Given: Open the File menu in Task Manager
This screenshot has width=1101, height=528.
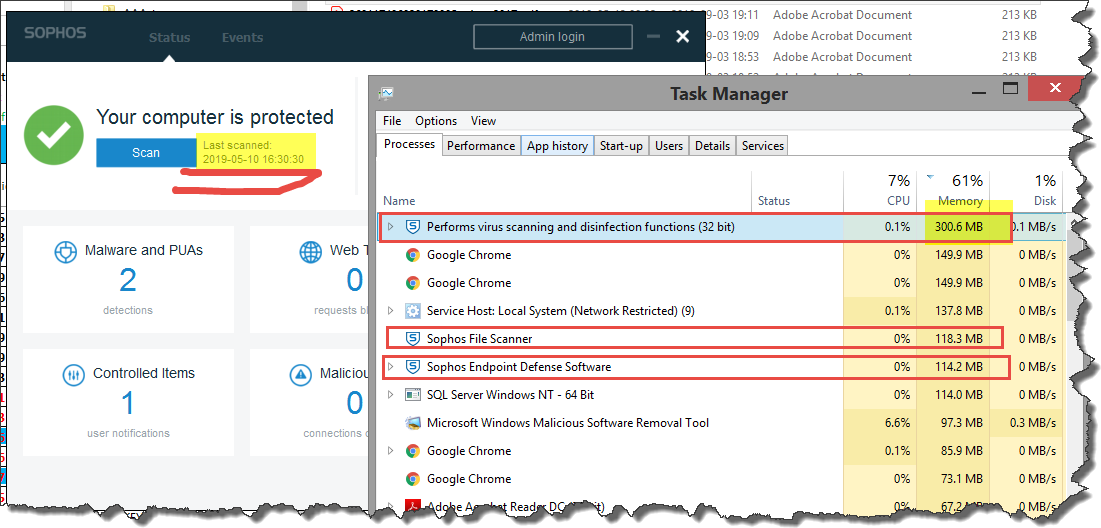Looking at the screenshot, I should coord(392,121).
